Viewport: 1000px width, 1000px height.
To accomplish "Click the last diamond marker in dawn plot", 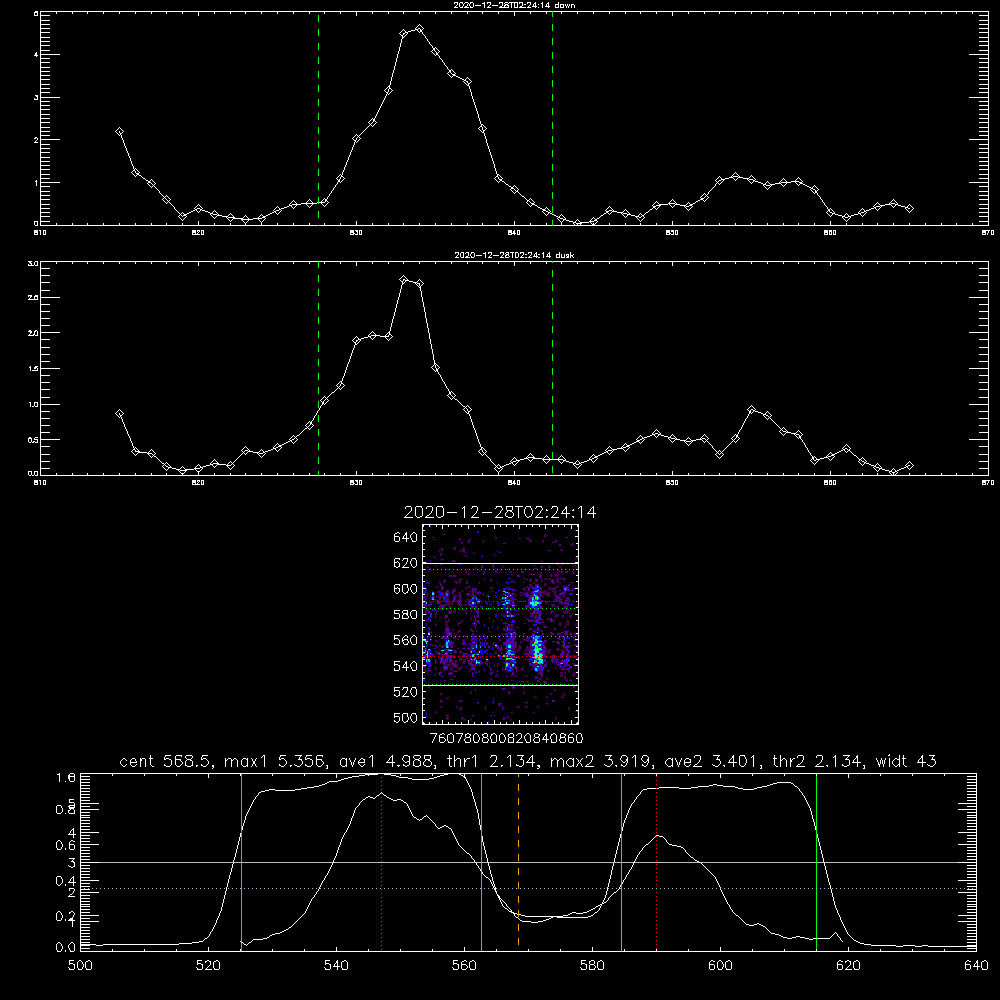I will coord(909,209).
